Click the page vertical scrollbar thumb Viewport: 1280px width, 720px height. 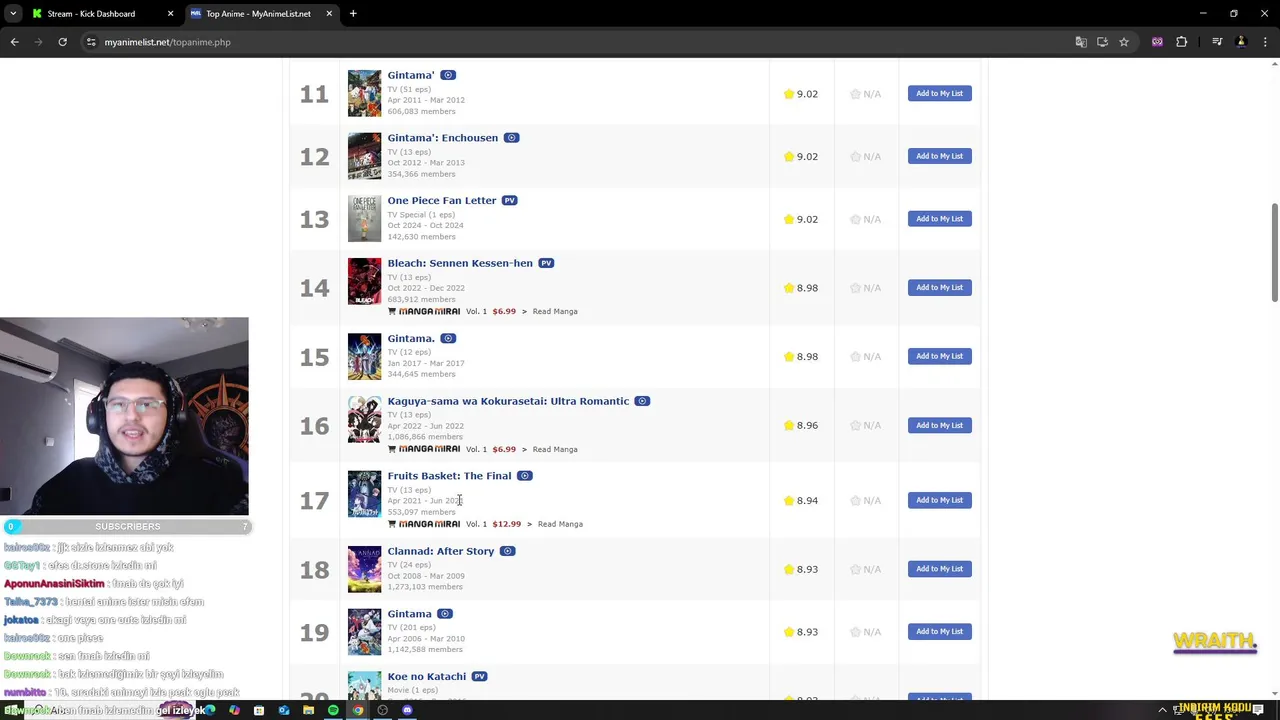coord(1274,252)
